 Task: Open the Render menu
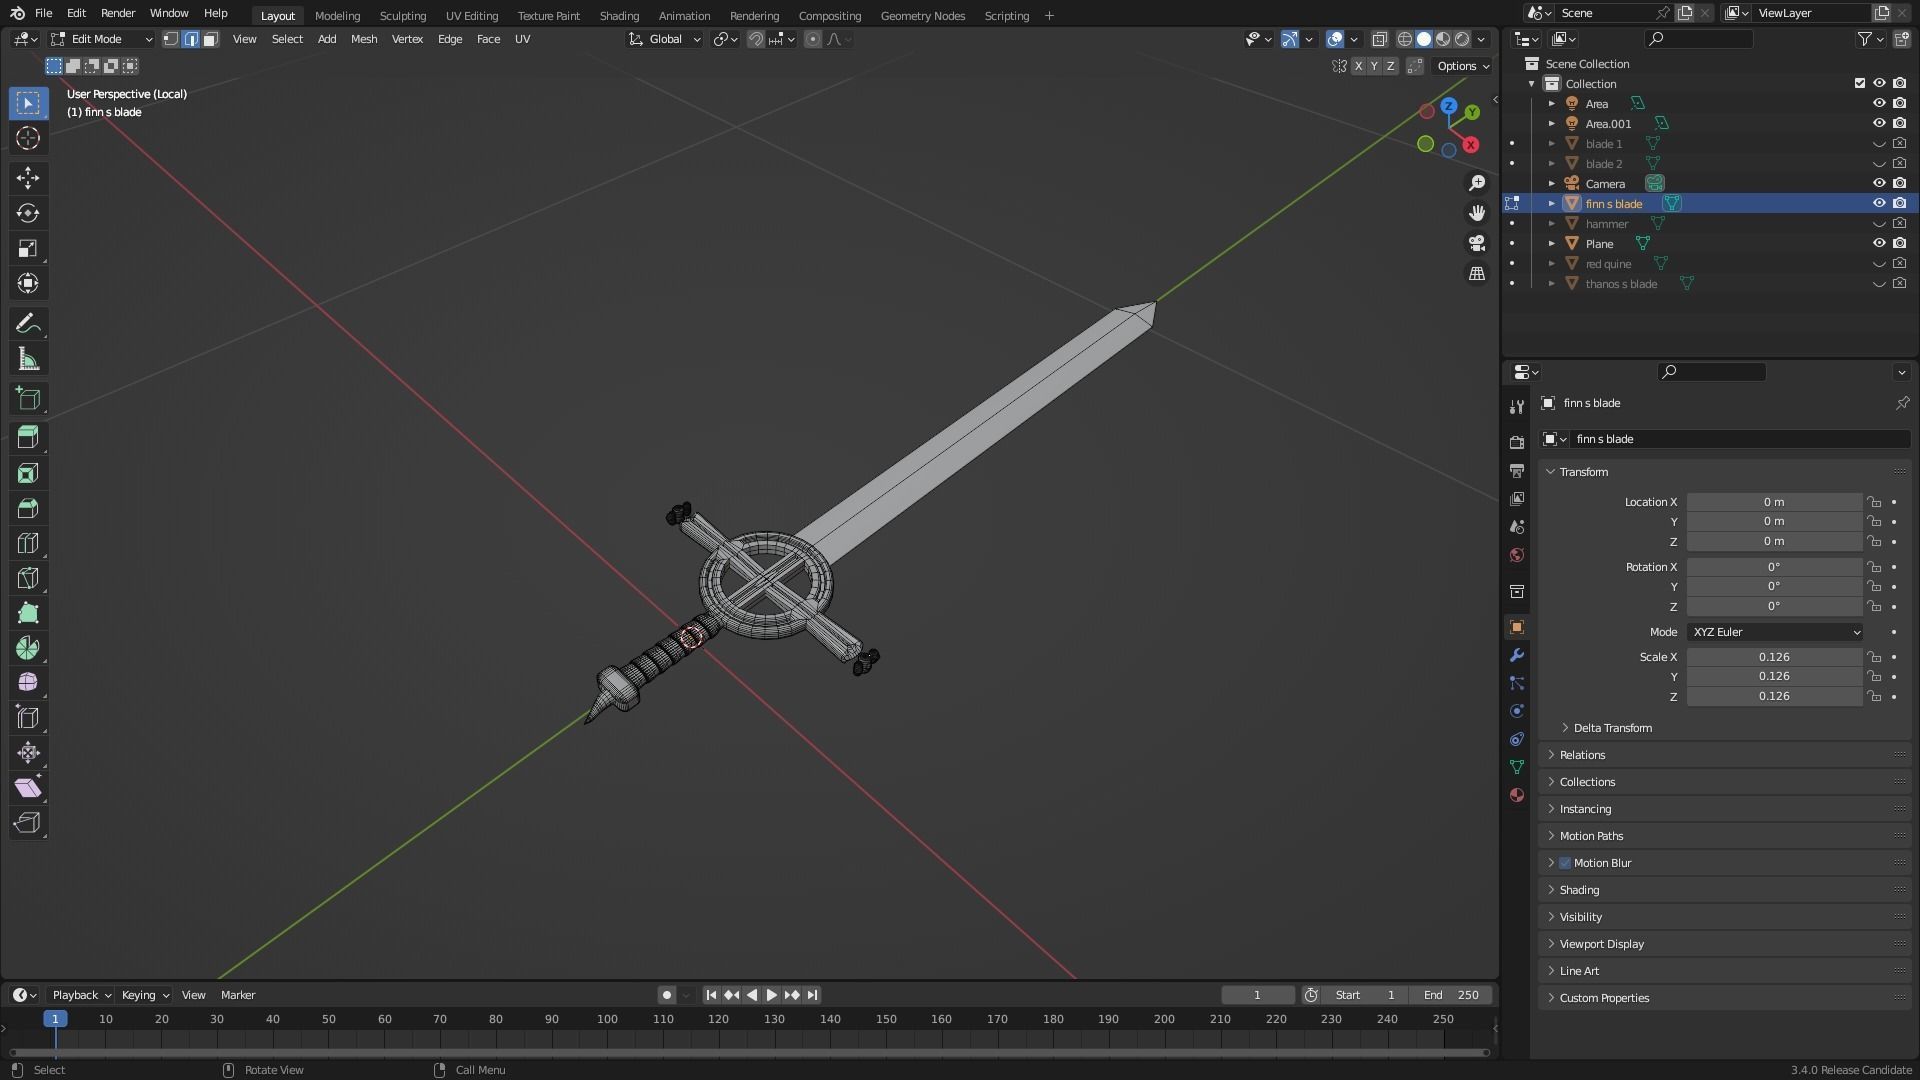(x=118, y=13)
